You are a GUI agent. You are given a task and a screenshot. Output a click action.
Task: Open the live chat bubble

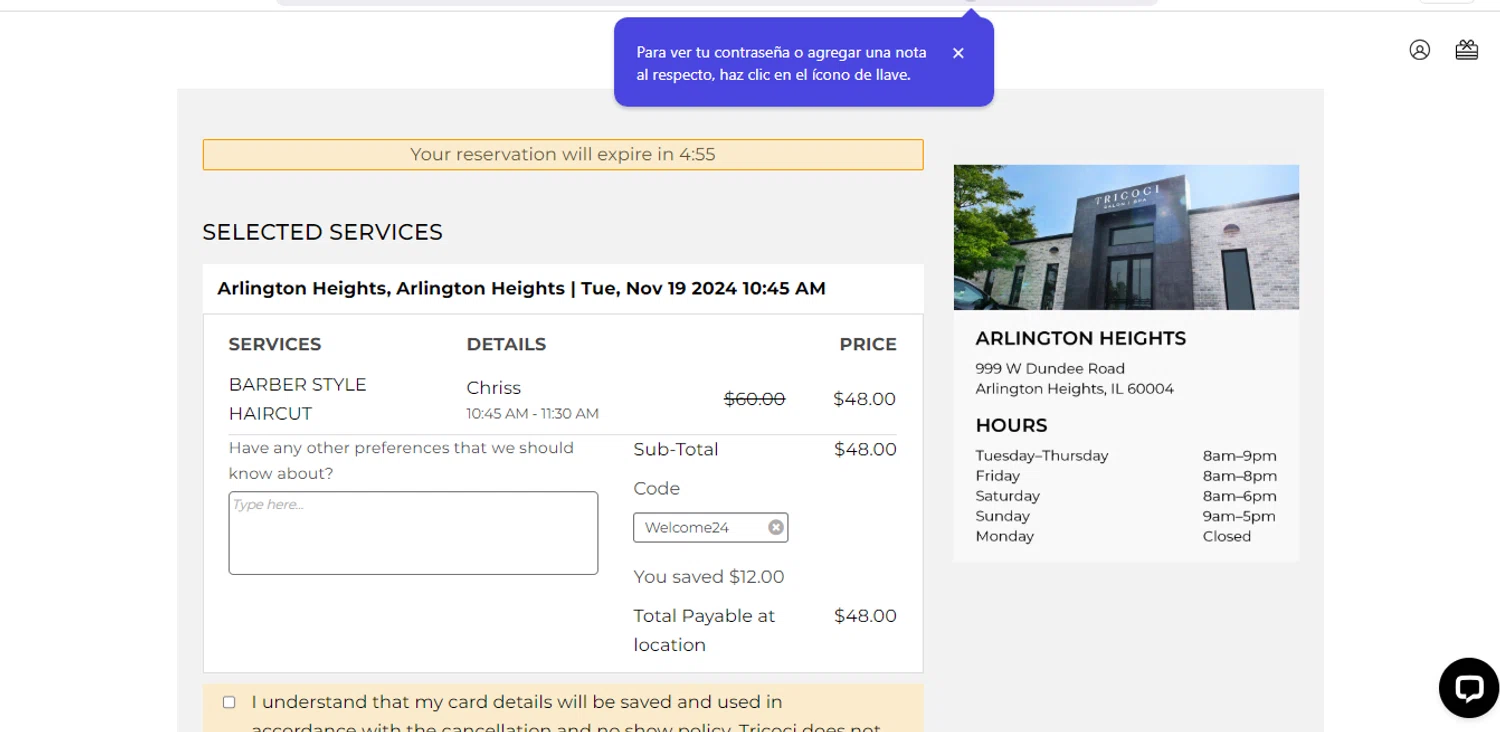[x=1468, y=687]
